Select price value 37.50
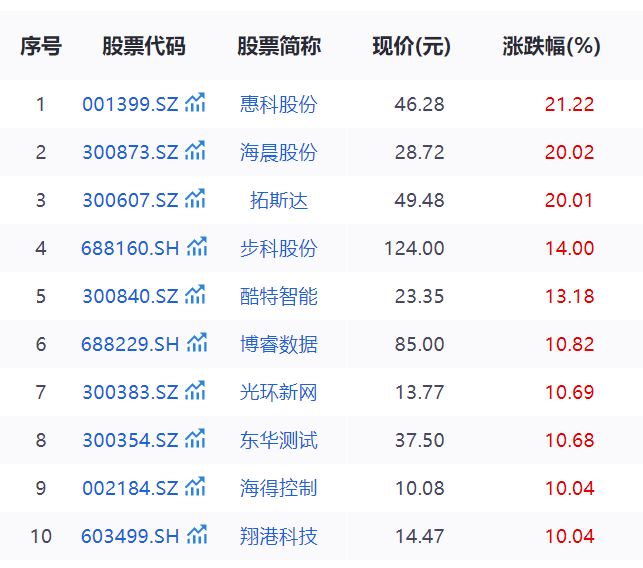This screenshot has width=643, height=568. pyautogui.click(x=420, y=440)
